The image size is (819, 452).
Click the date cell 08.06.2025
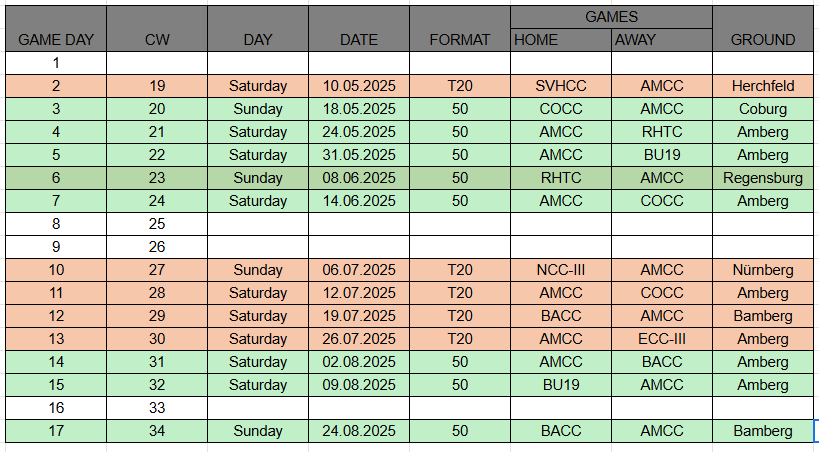coord(359,178)
